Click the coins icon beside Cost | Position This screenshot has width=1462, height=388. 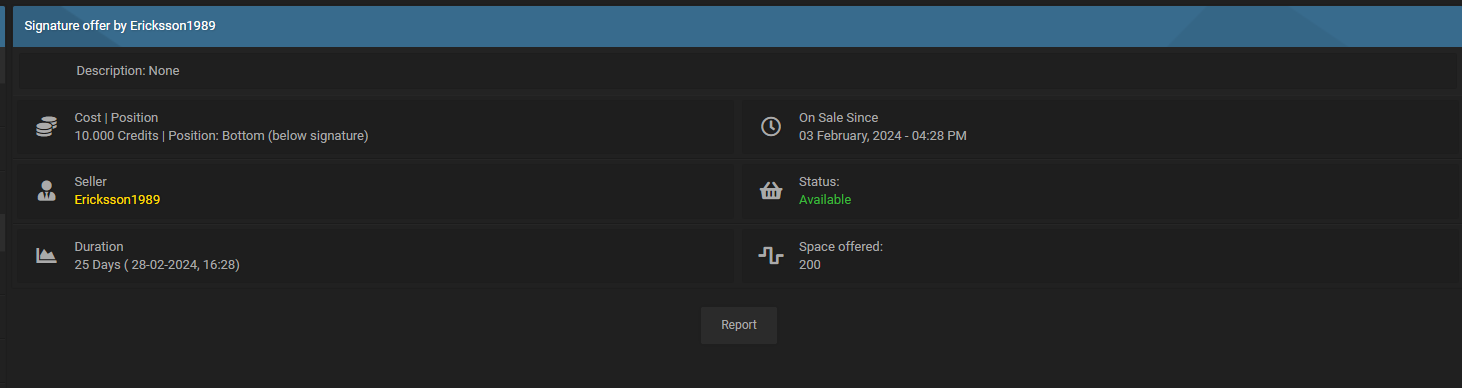pyautogui.click(x=46, y=127)
